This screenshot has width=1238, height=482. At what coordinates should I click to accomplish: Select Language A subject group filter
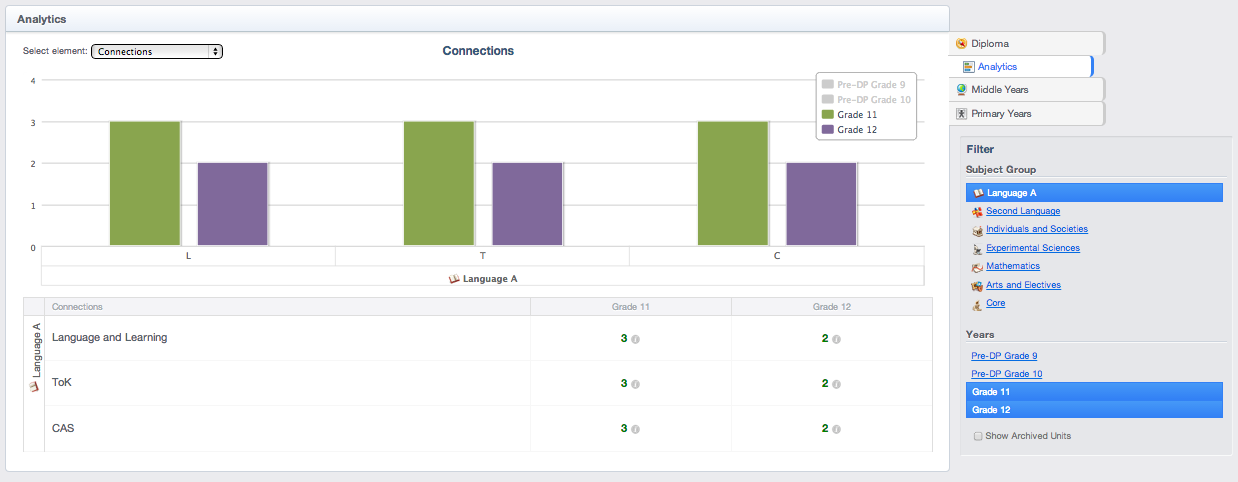[1094, 193]
